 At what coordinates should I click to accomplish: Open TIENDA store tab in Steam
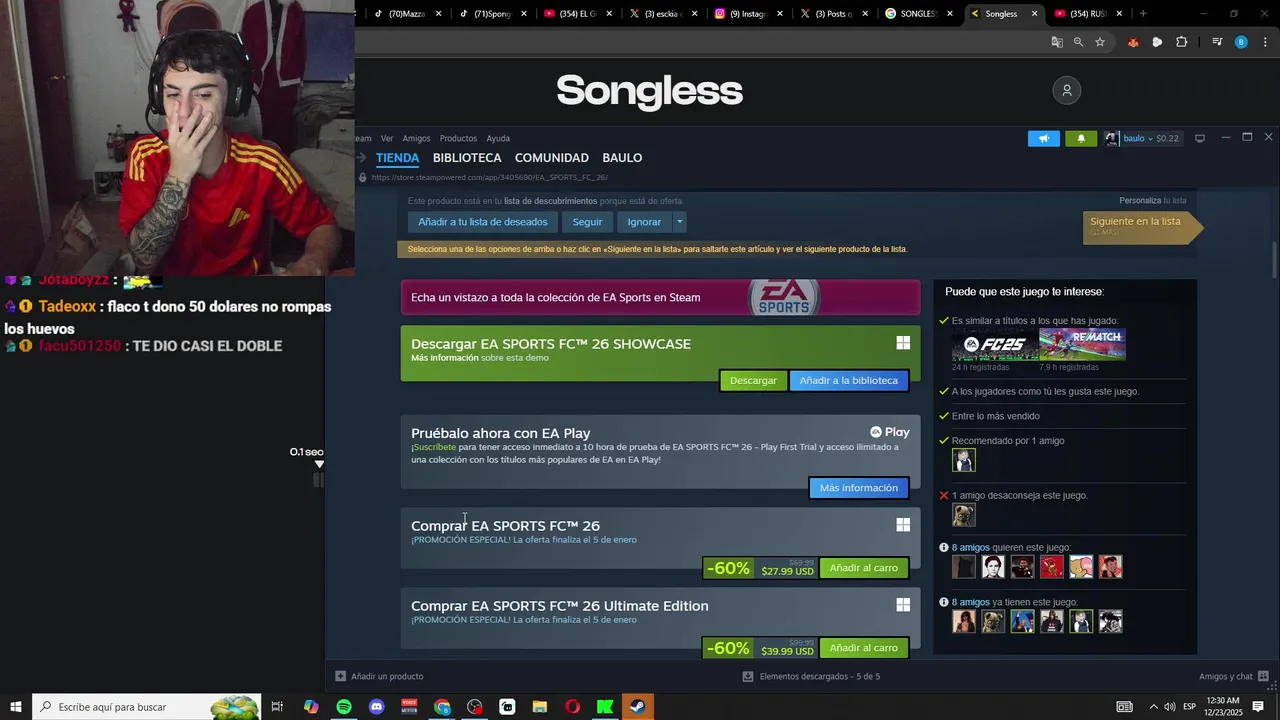tap(397, 158)
